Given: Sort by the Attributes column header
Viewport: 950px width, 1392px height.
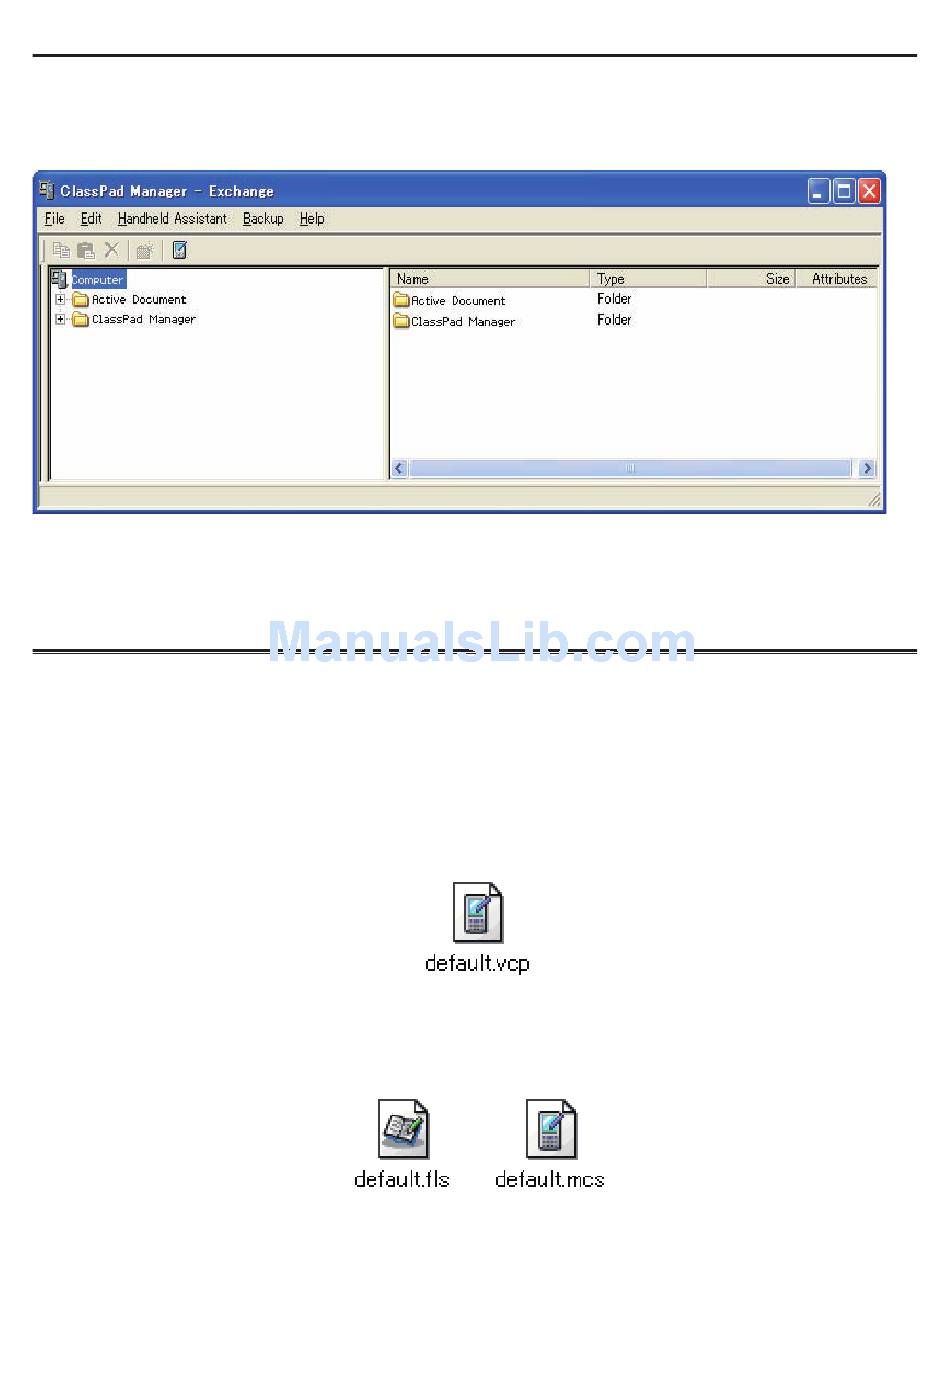Looking at the screenshot, I should click(x=837, y=279).
